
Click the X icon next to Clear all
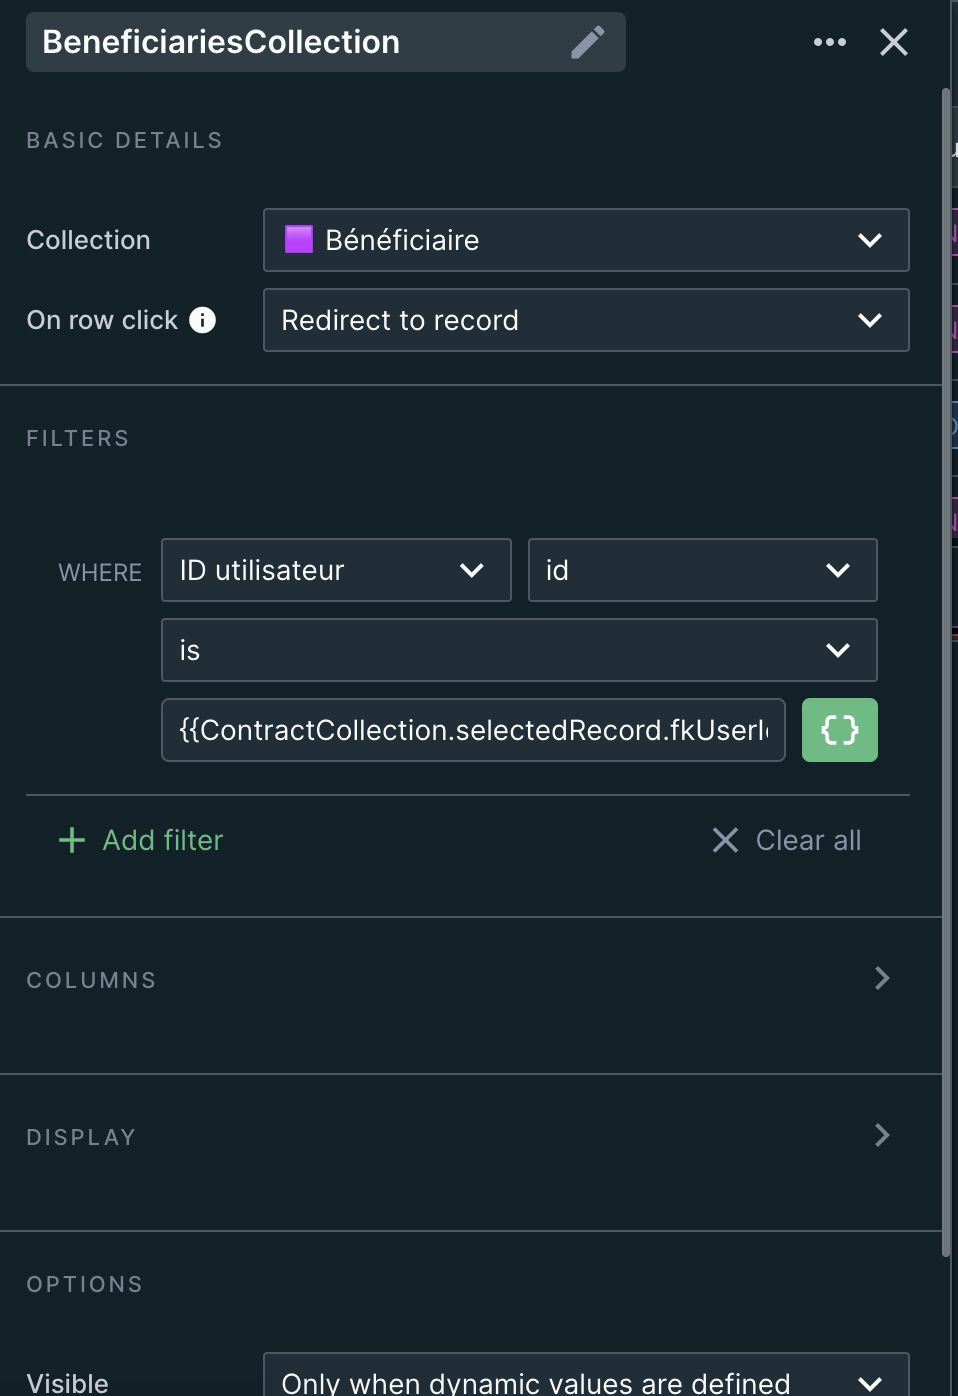[x=725, y=840]
